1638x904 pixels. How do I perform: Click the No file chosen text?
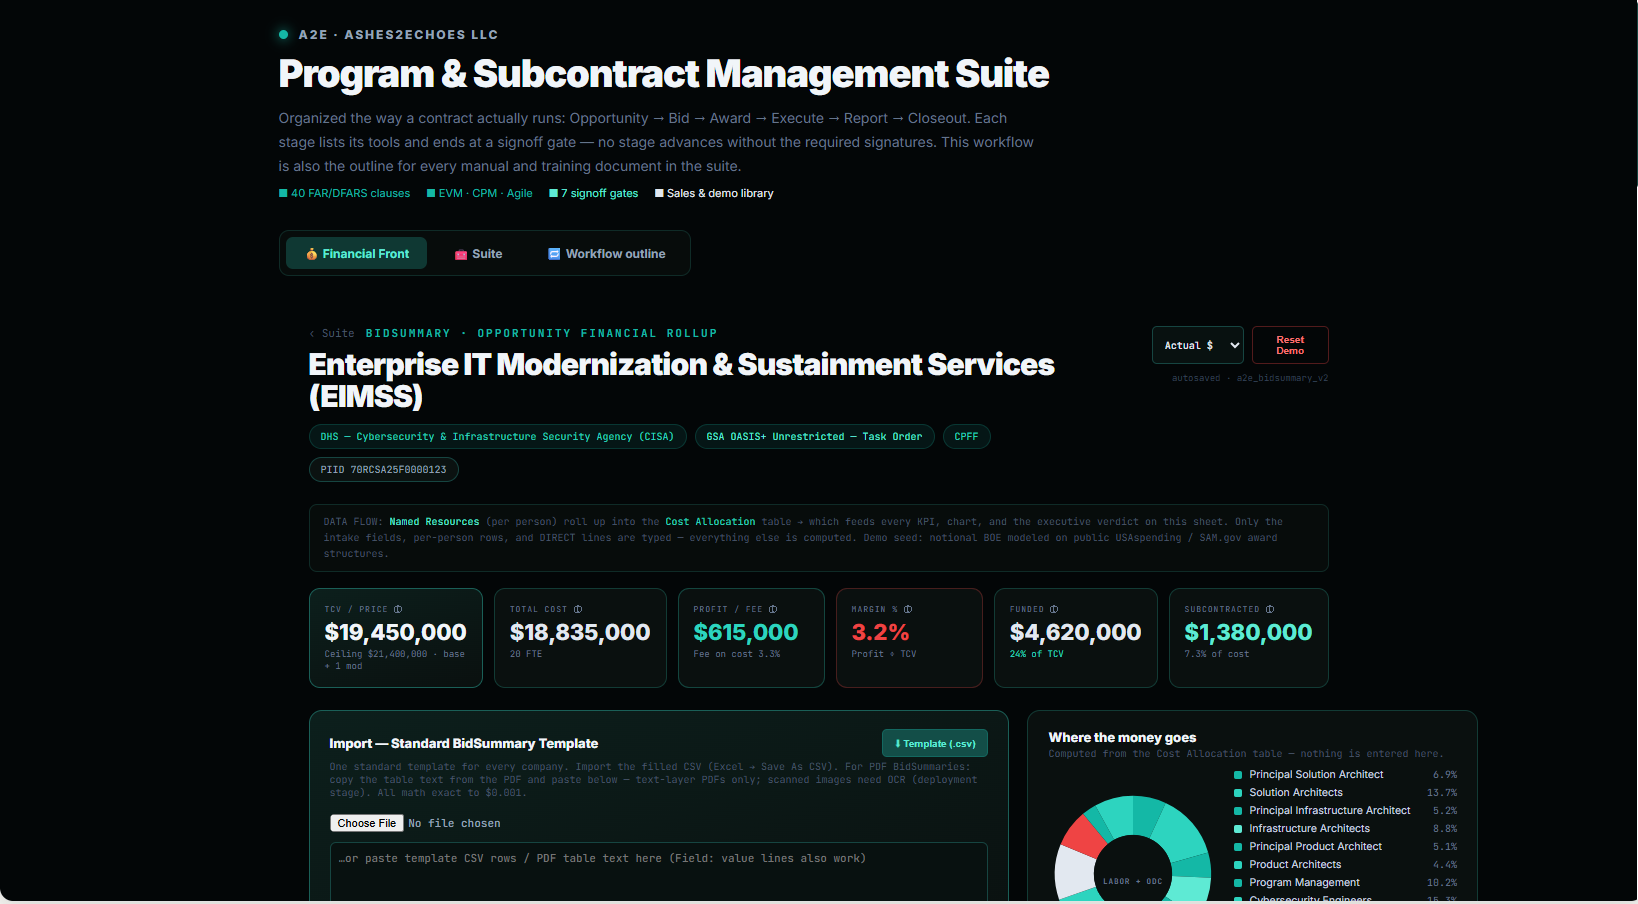click(x=454, y=824)
